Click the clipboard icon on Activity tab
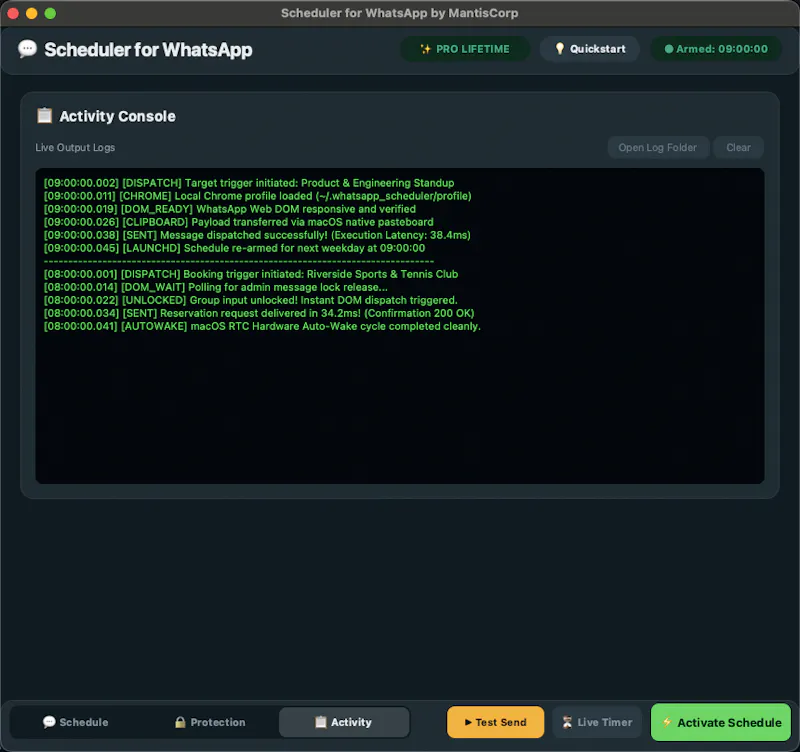The height and width of the screenshot is (752, 800). [320, 722]
